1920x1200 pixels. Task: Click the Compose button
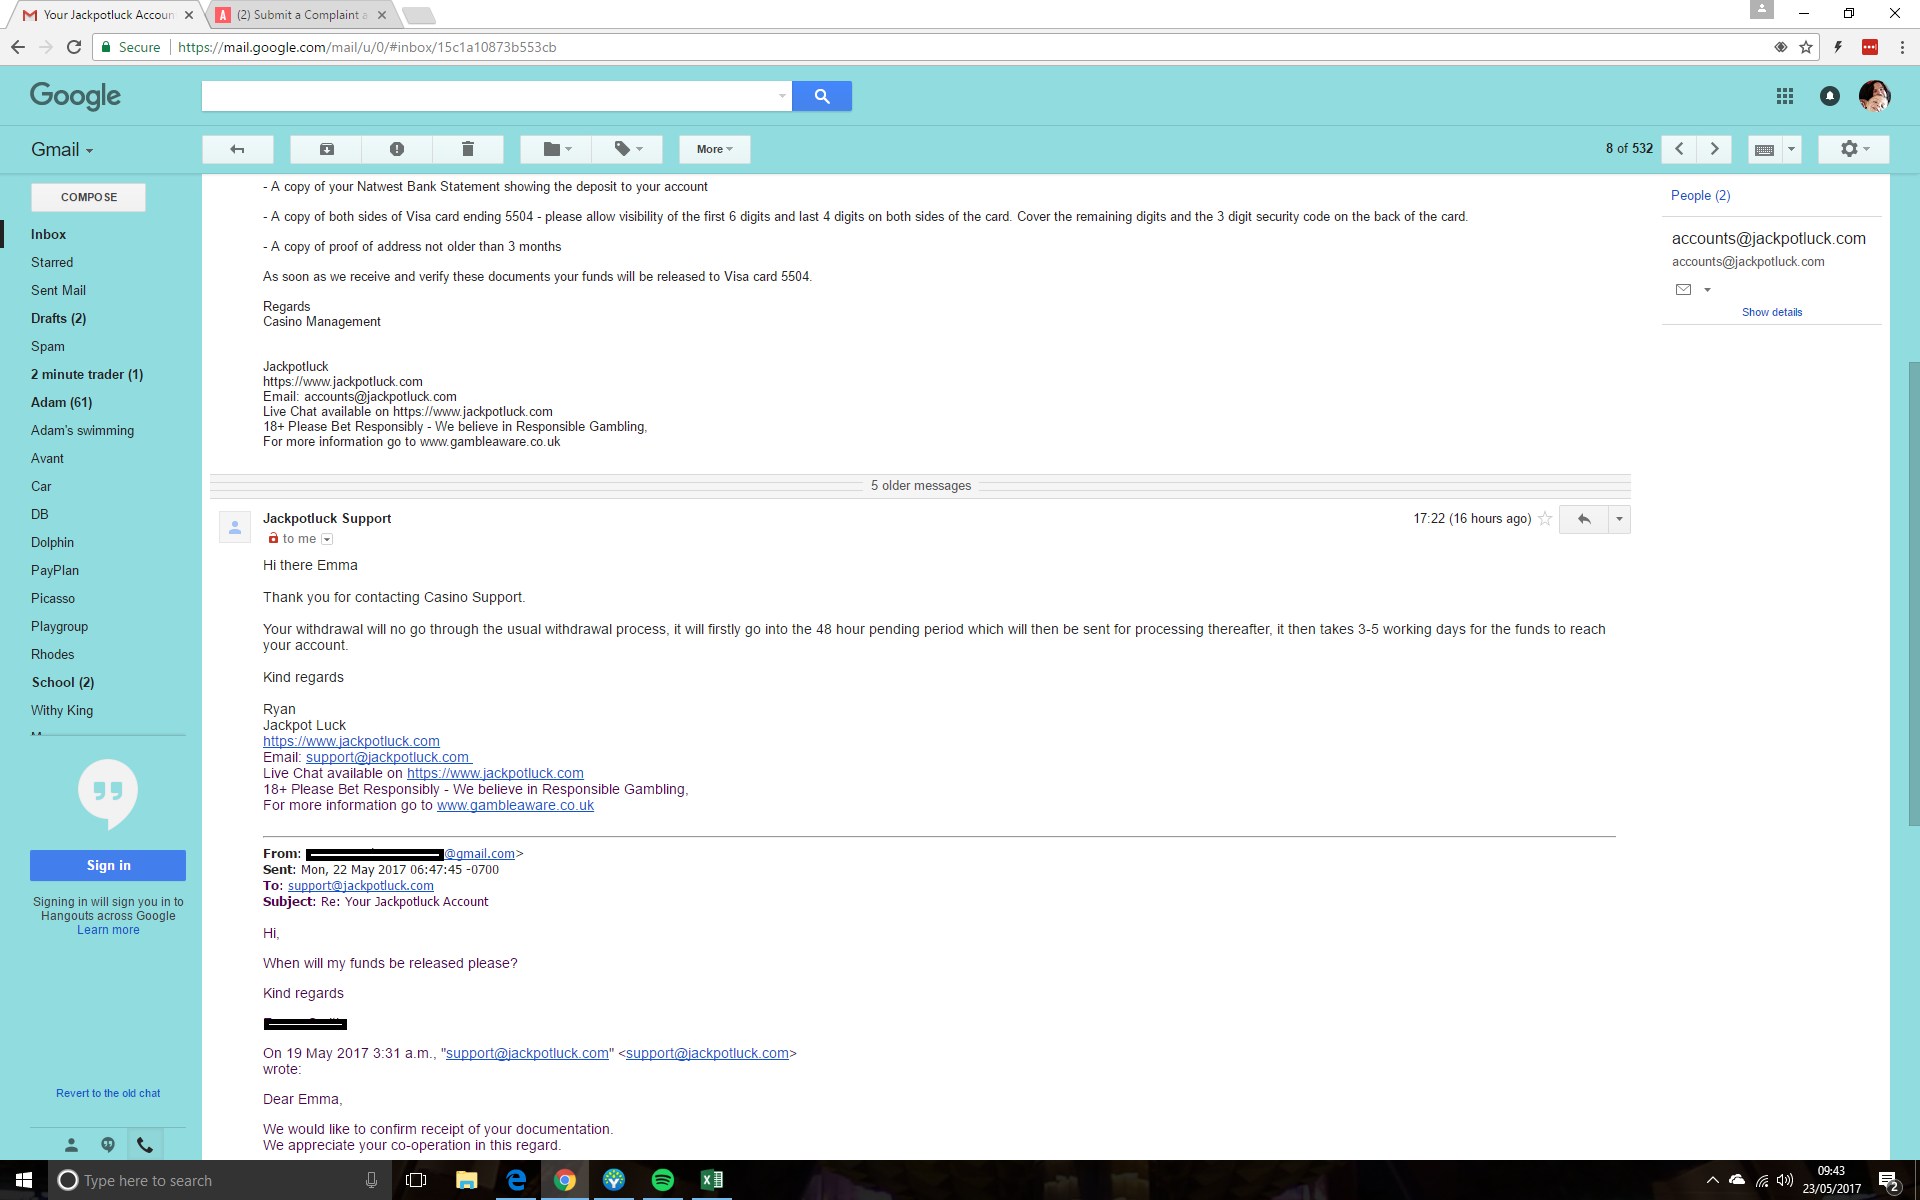pos(88,197)
